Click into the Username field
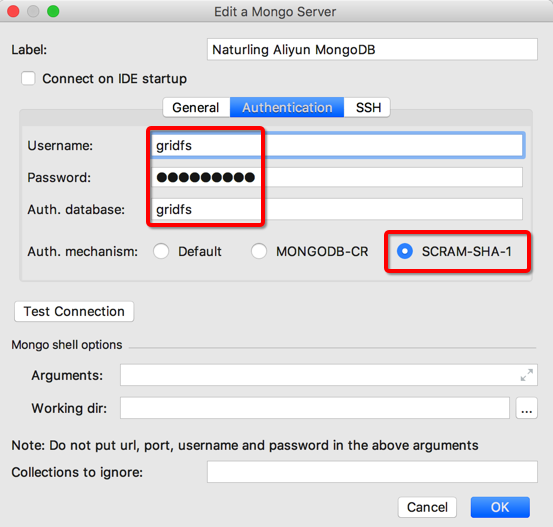The width and height of the screenshot is (553, 527). pos(338,145)
